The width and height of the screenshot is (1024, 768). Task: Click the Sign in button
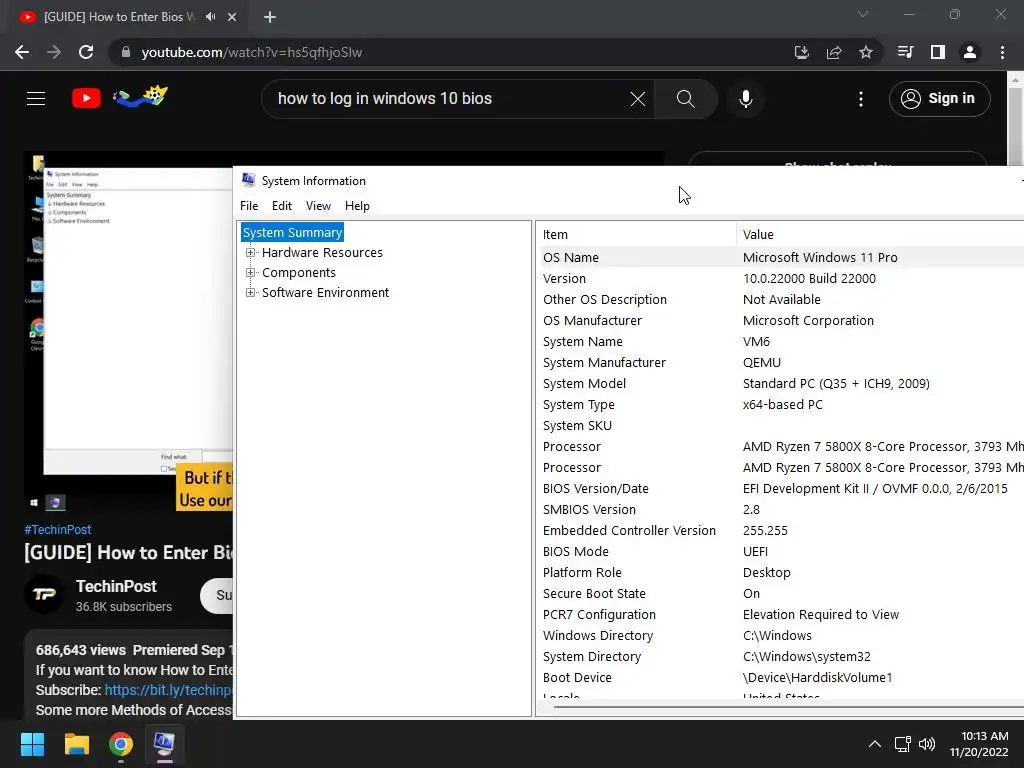(x=939, y=99)
